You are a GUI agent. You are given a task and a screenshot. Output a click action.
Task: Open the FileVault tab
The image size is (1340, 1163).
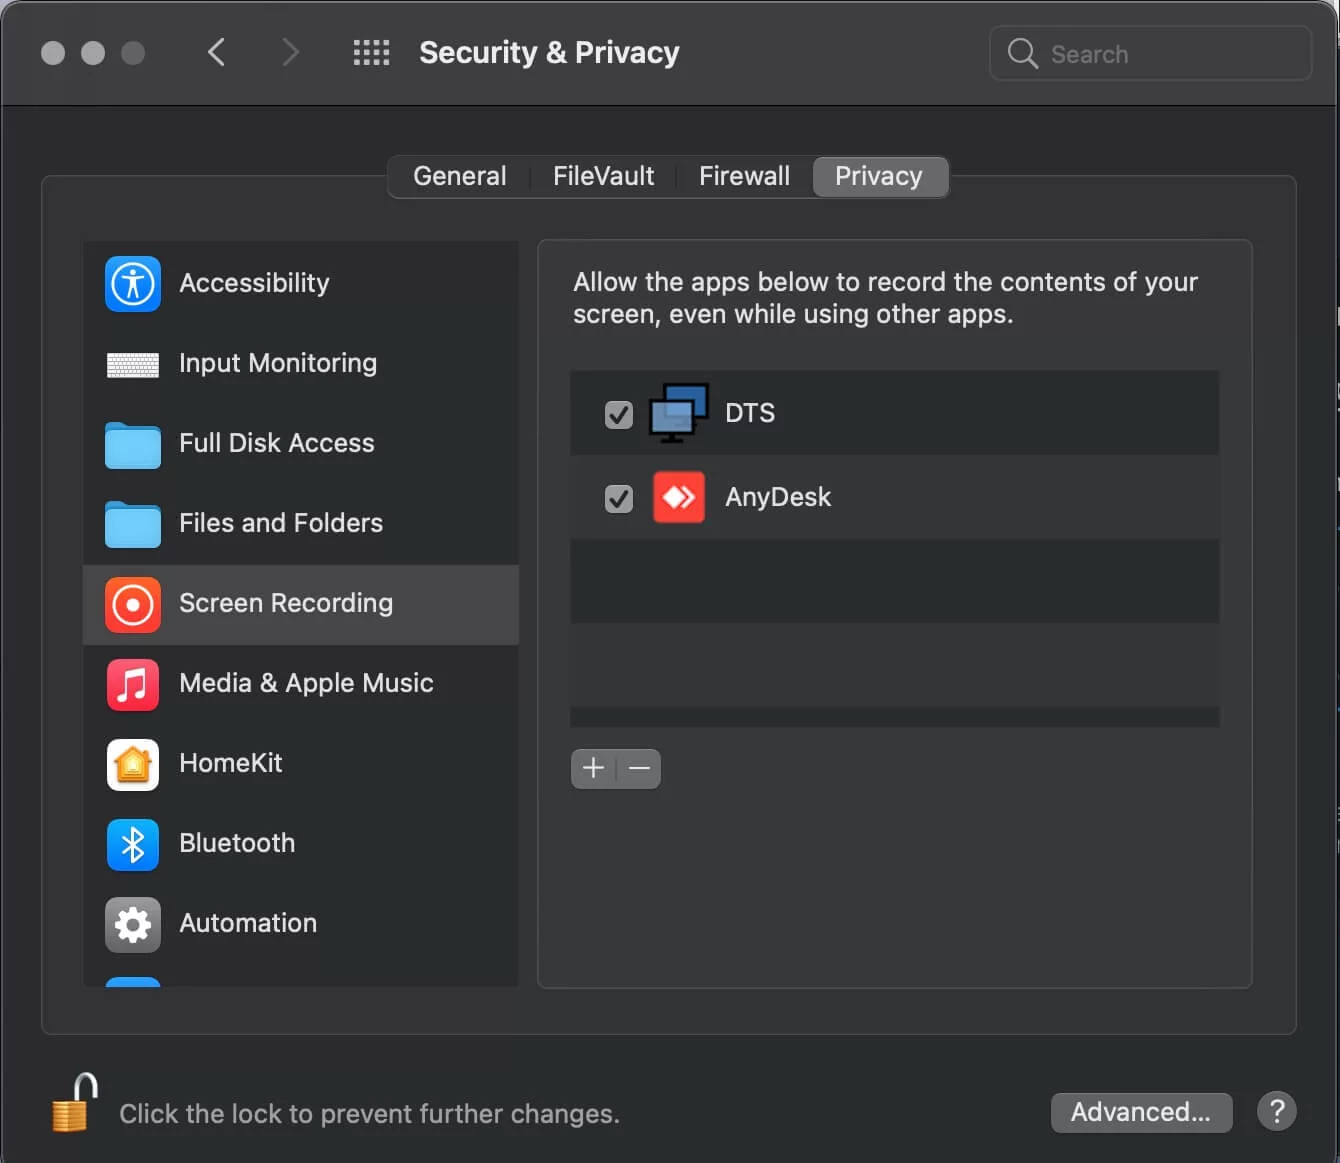click(603, 177)
